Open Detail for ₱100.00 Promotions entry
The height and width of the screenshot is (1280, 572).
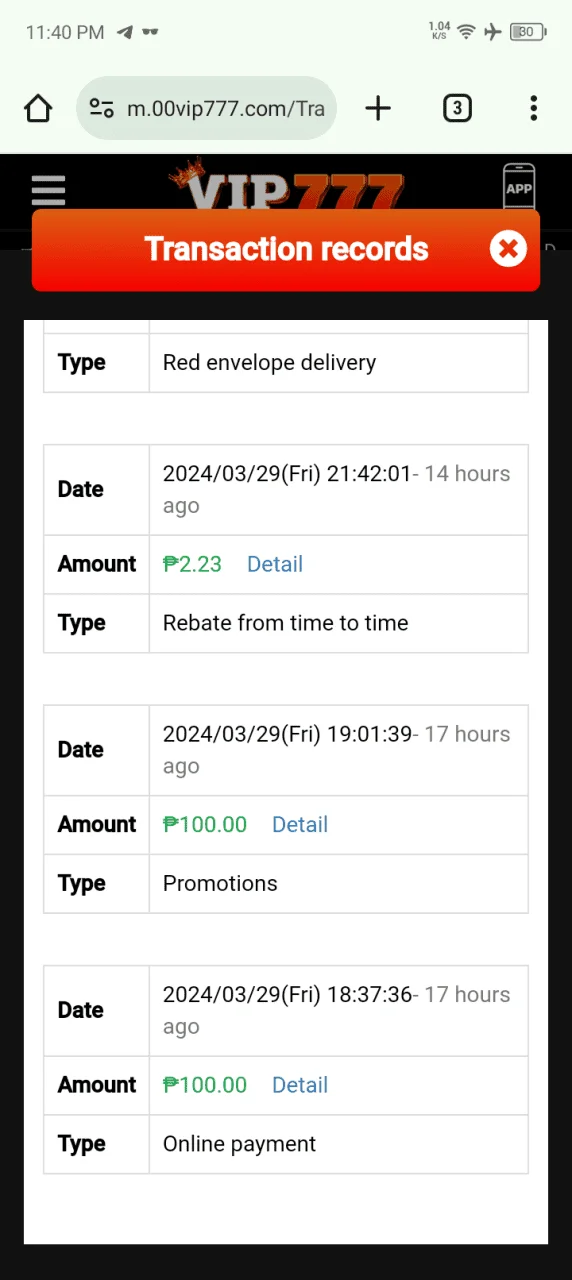coord(300,825)
